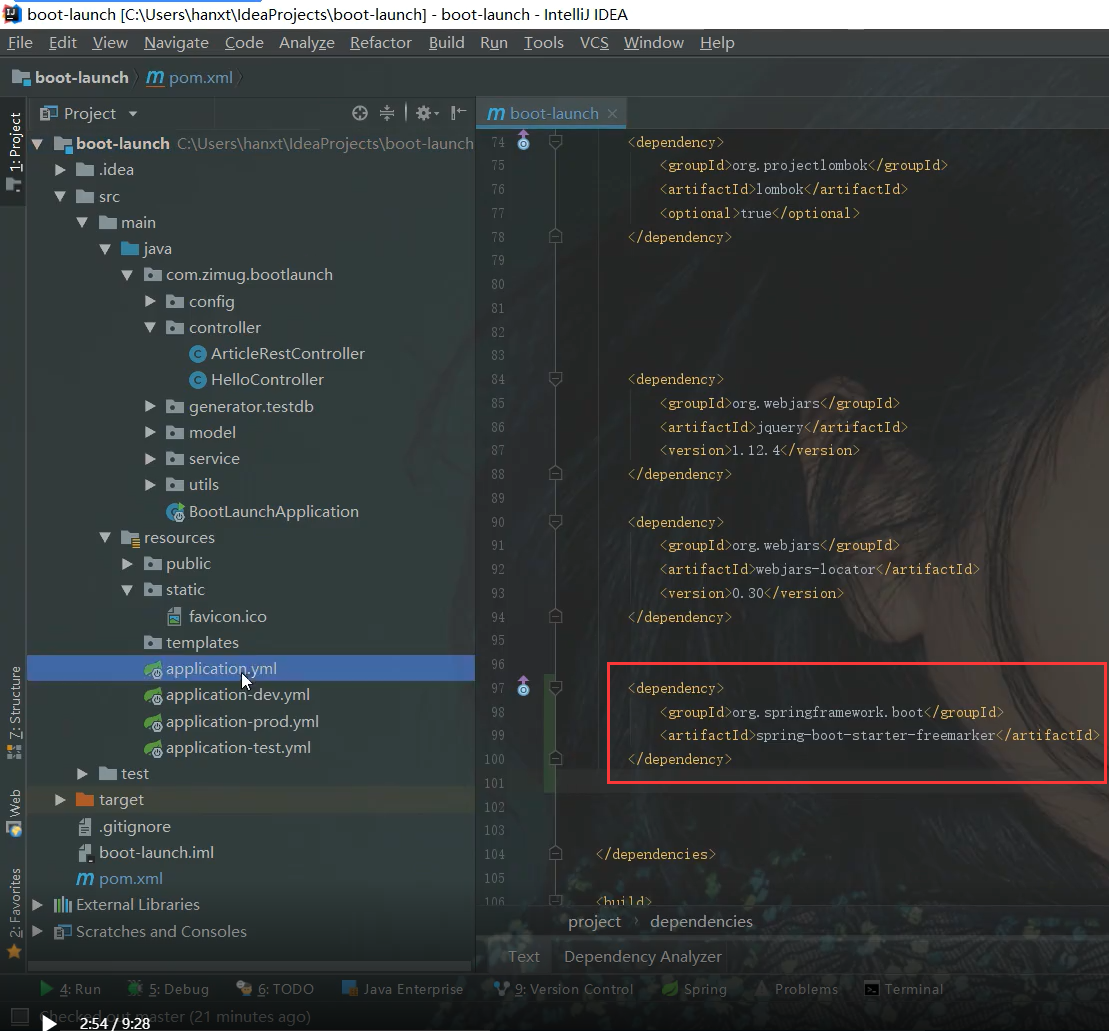Select the favicon.ico file
1109x1031 pixels.
click(x=227, y=617)
